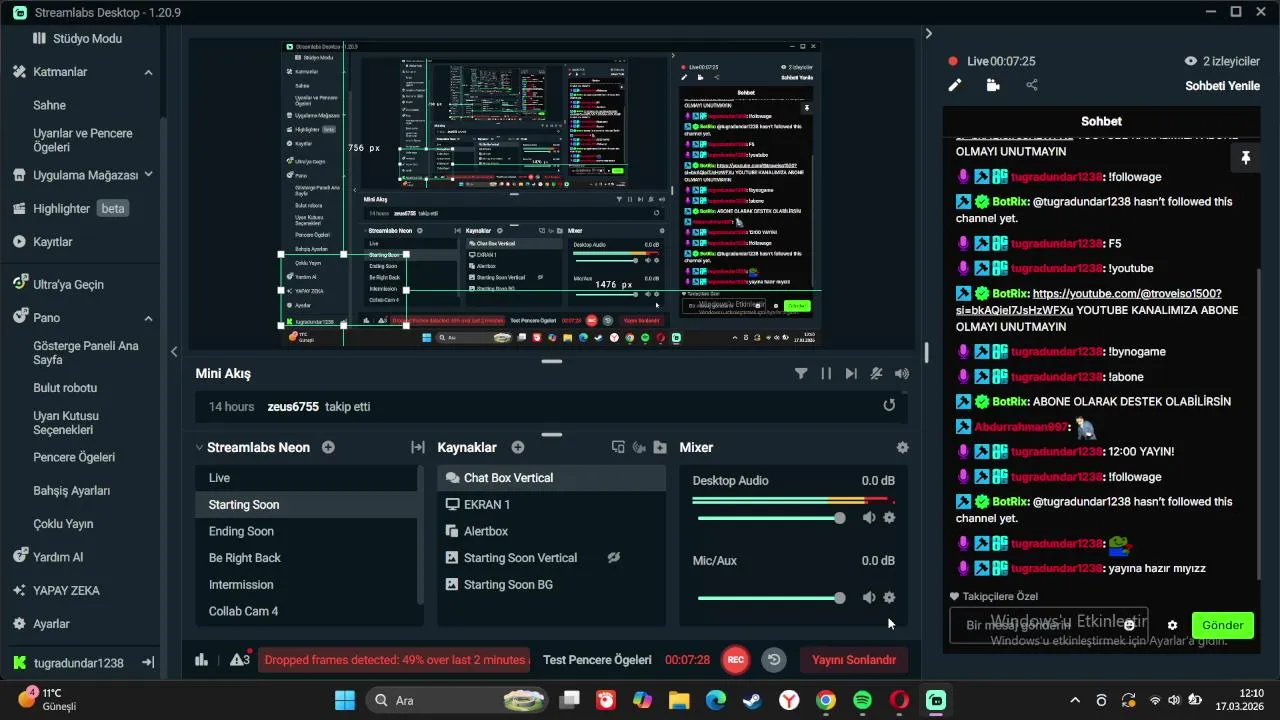Open Kayıtlar in the sidebar
The image size is (1280, 720).
tap(42, 242)
